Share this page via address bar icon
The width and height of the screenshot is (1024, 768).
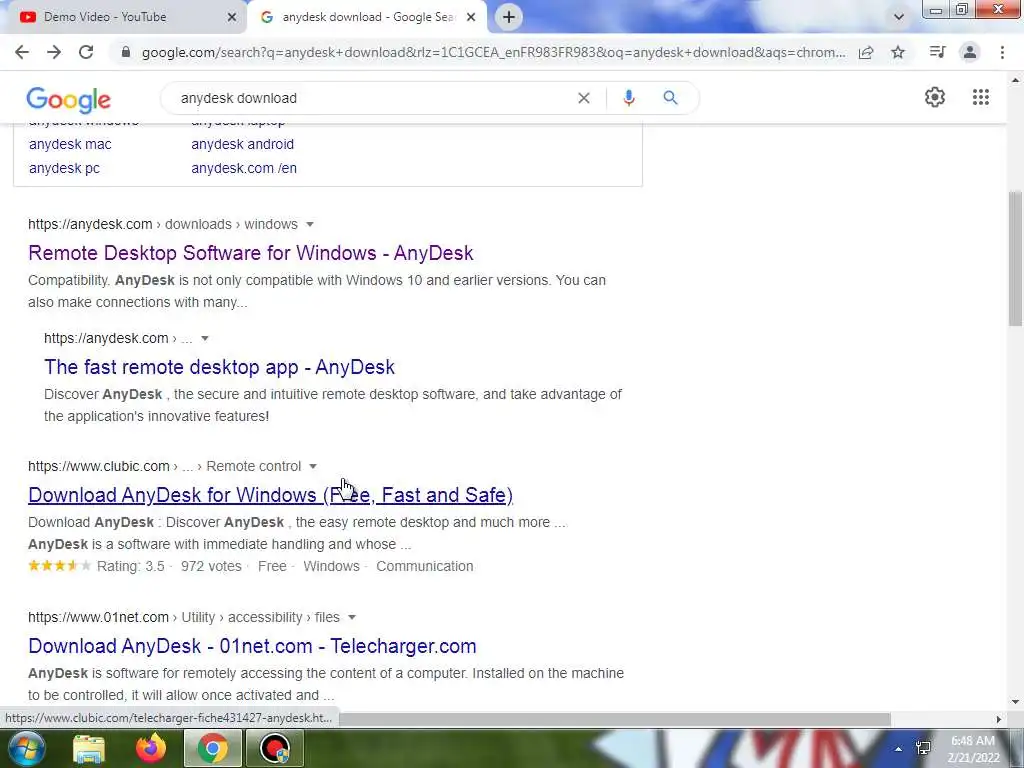(866, 52)
